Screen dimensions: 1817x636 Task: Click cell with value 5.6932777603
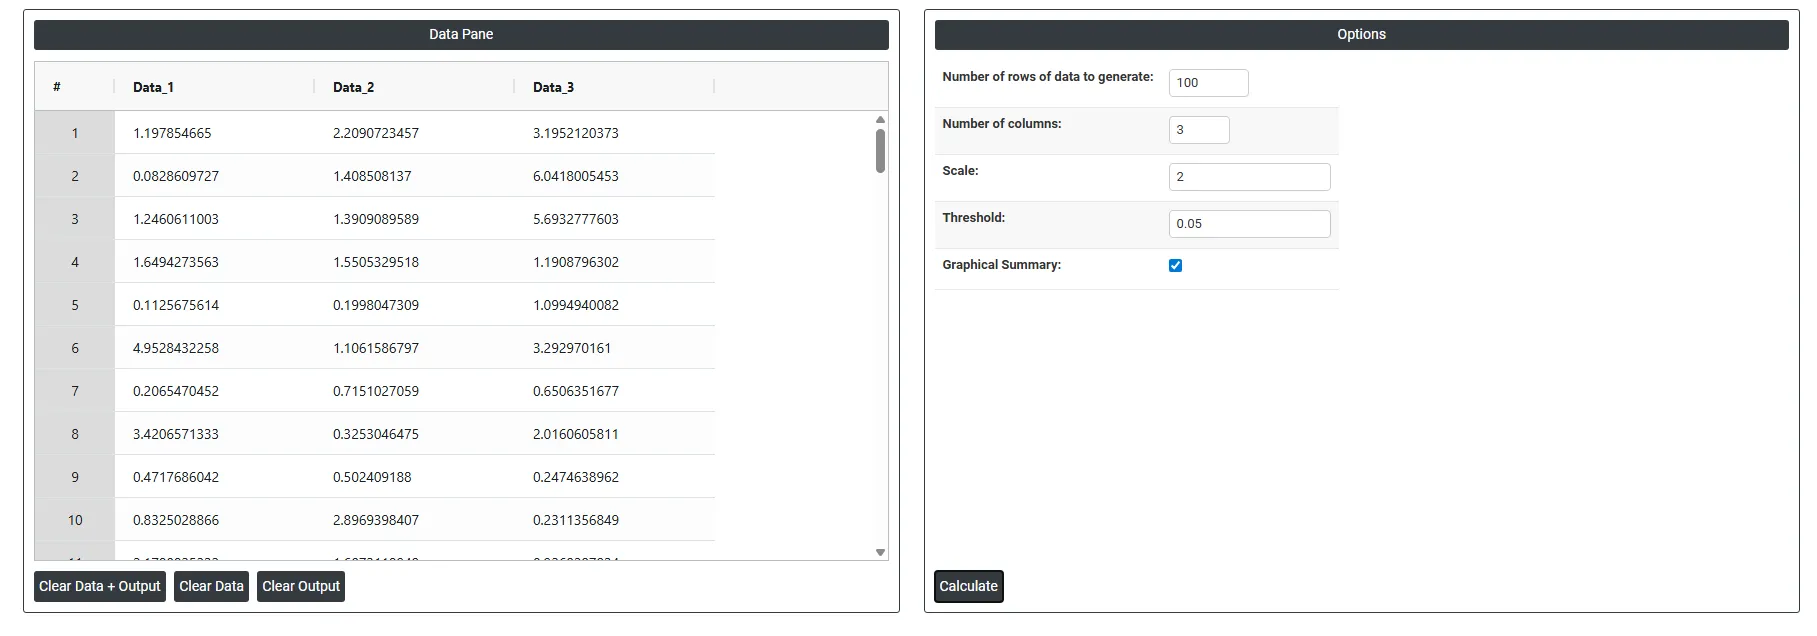[615, 219]
